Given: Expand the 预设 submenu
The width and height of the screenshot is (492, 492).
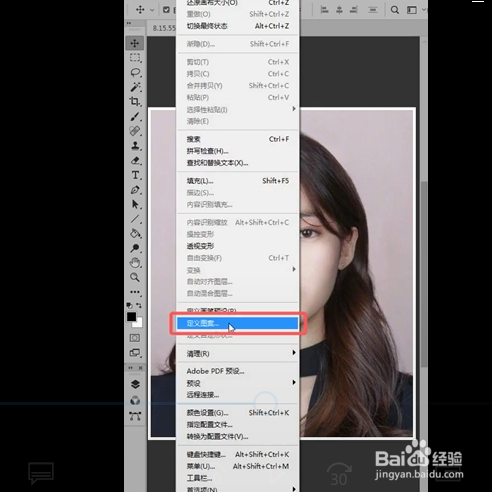Looking at the screenshot, I should 237,383.
